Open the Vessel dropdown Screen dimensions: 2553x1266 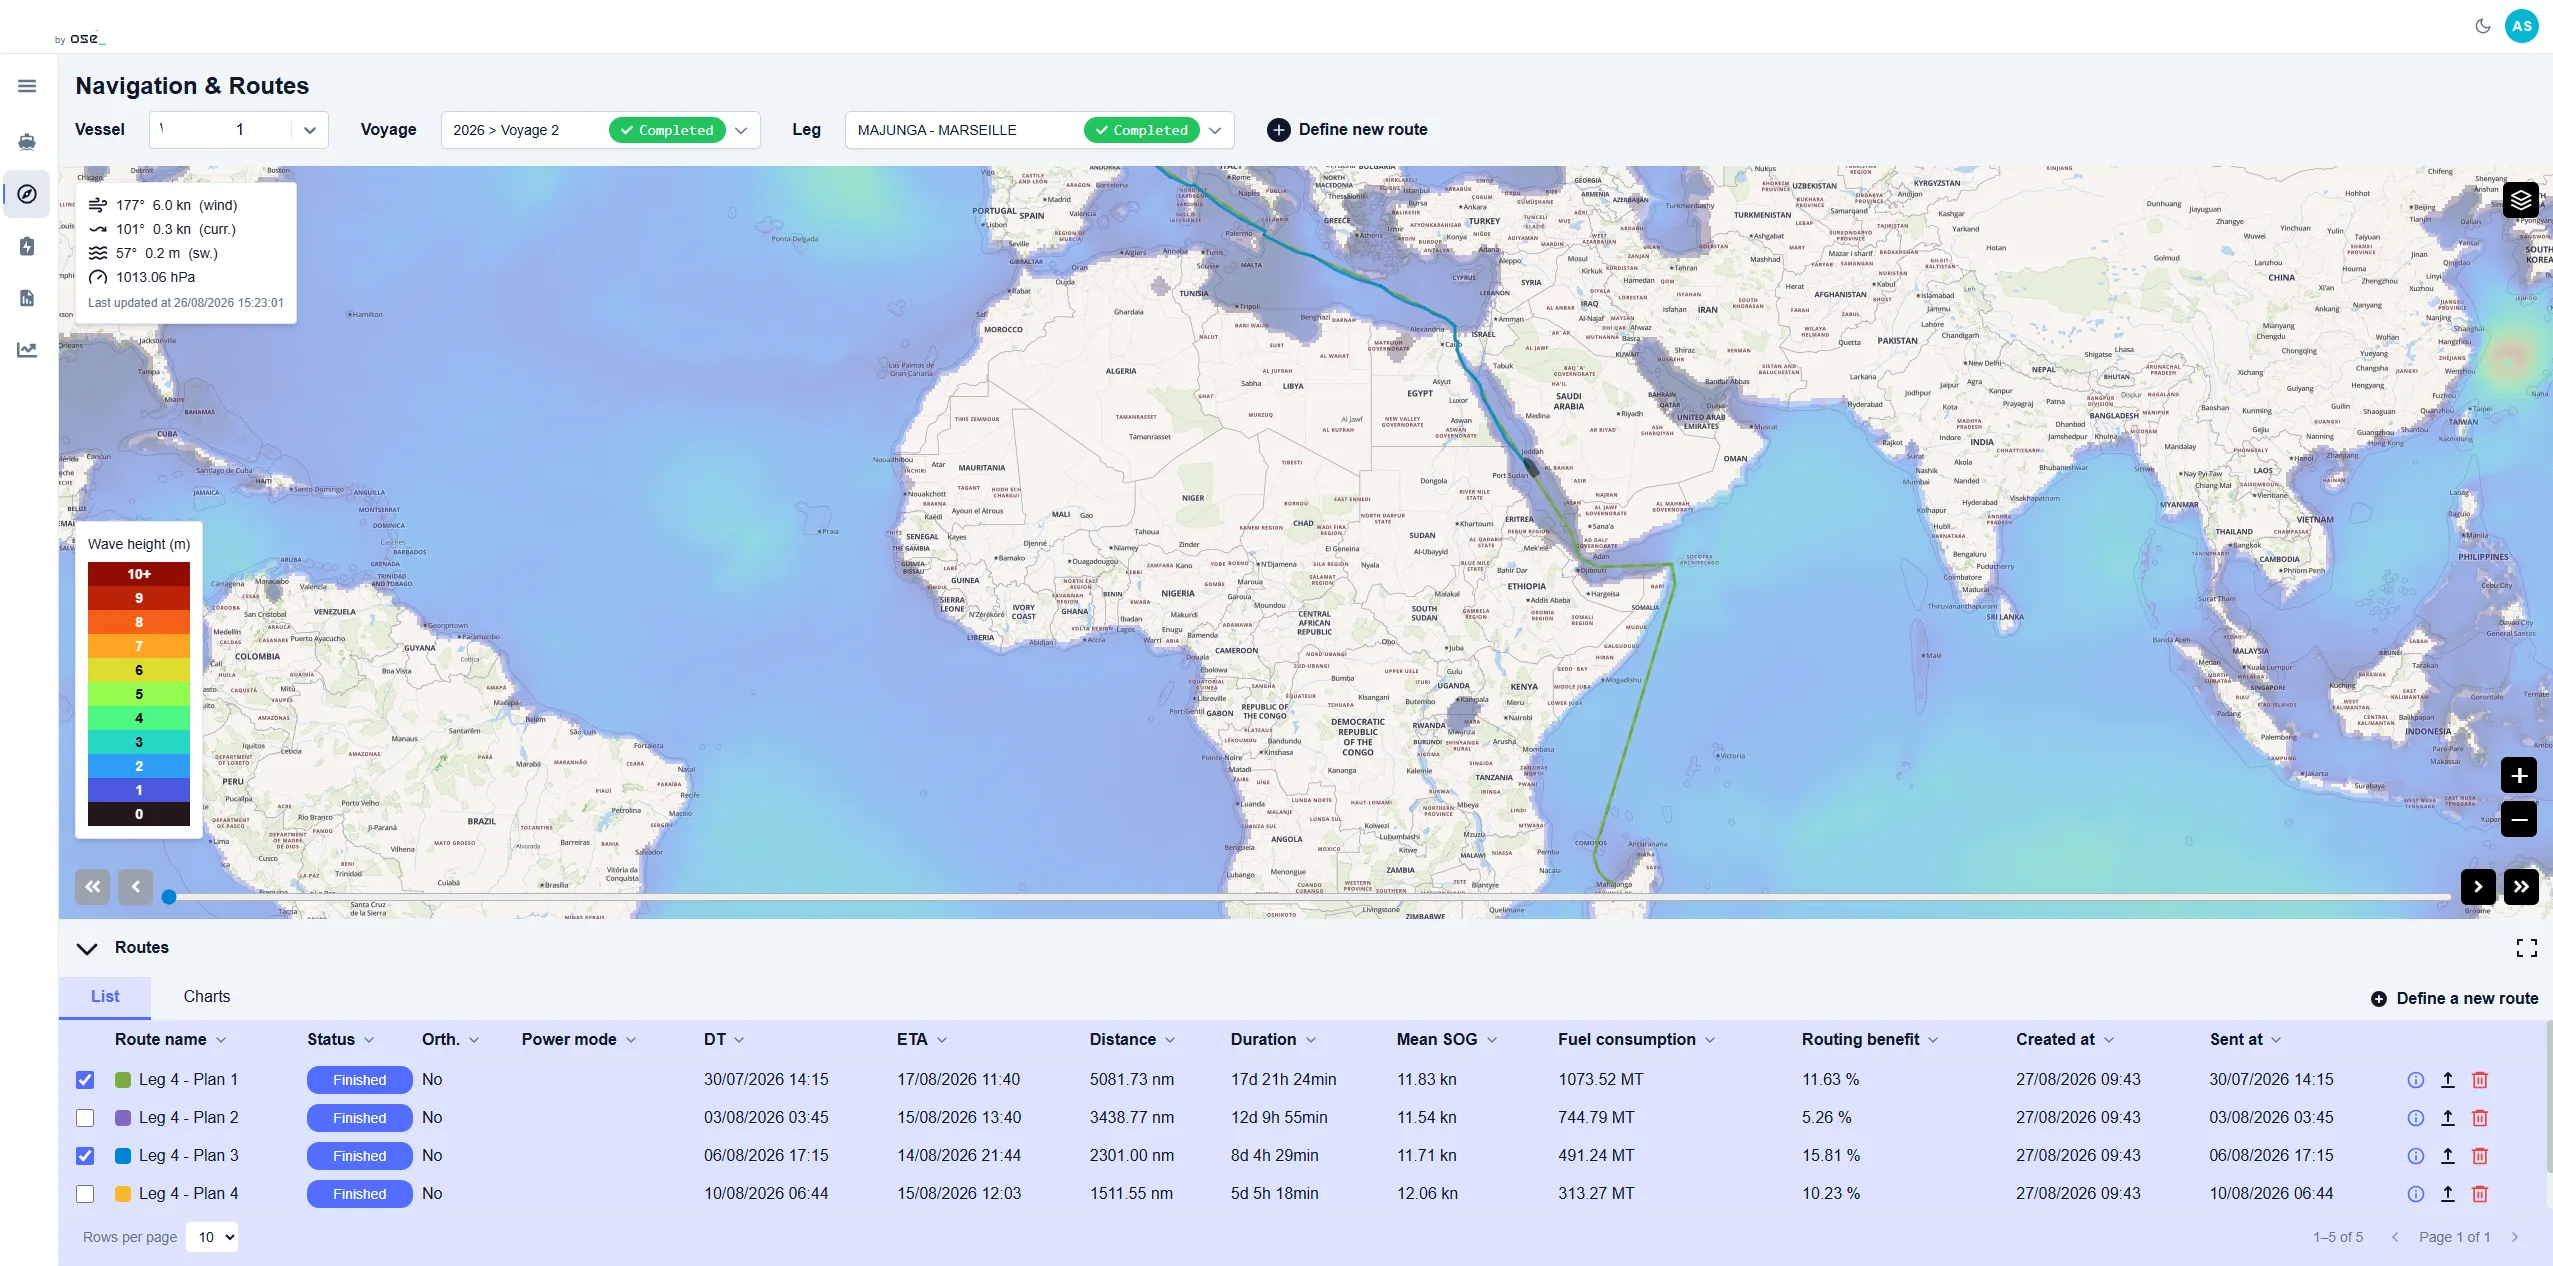tap(238, 130)
